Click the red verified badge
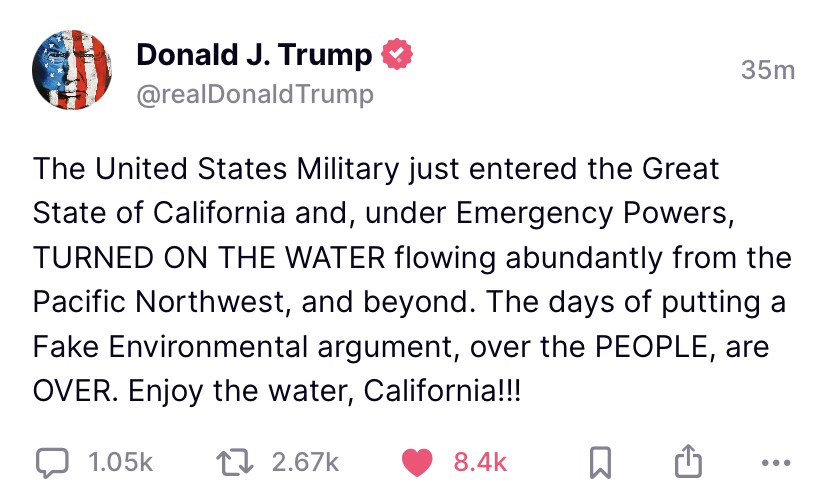 click(398, 54)
